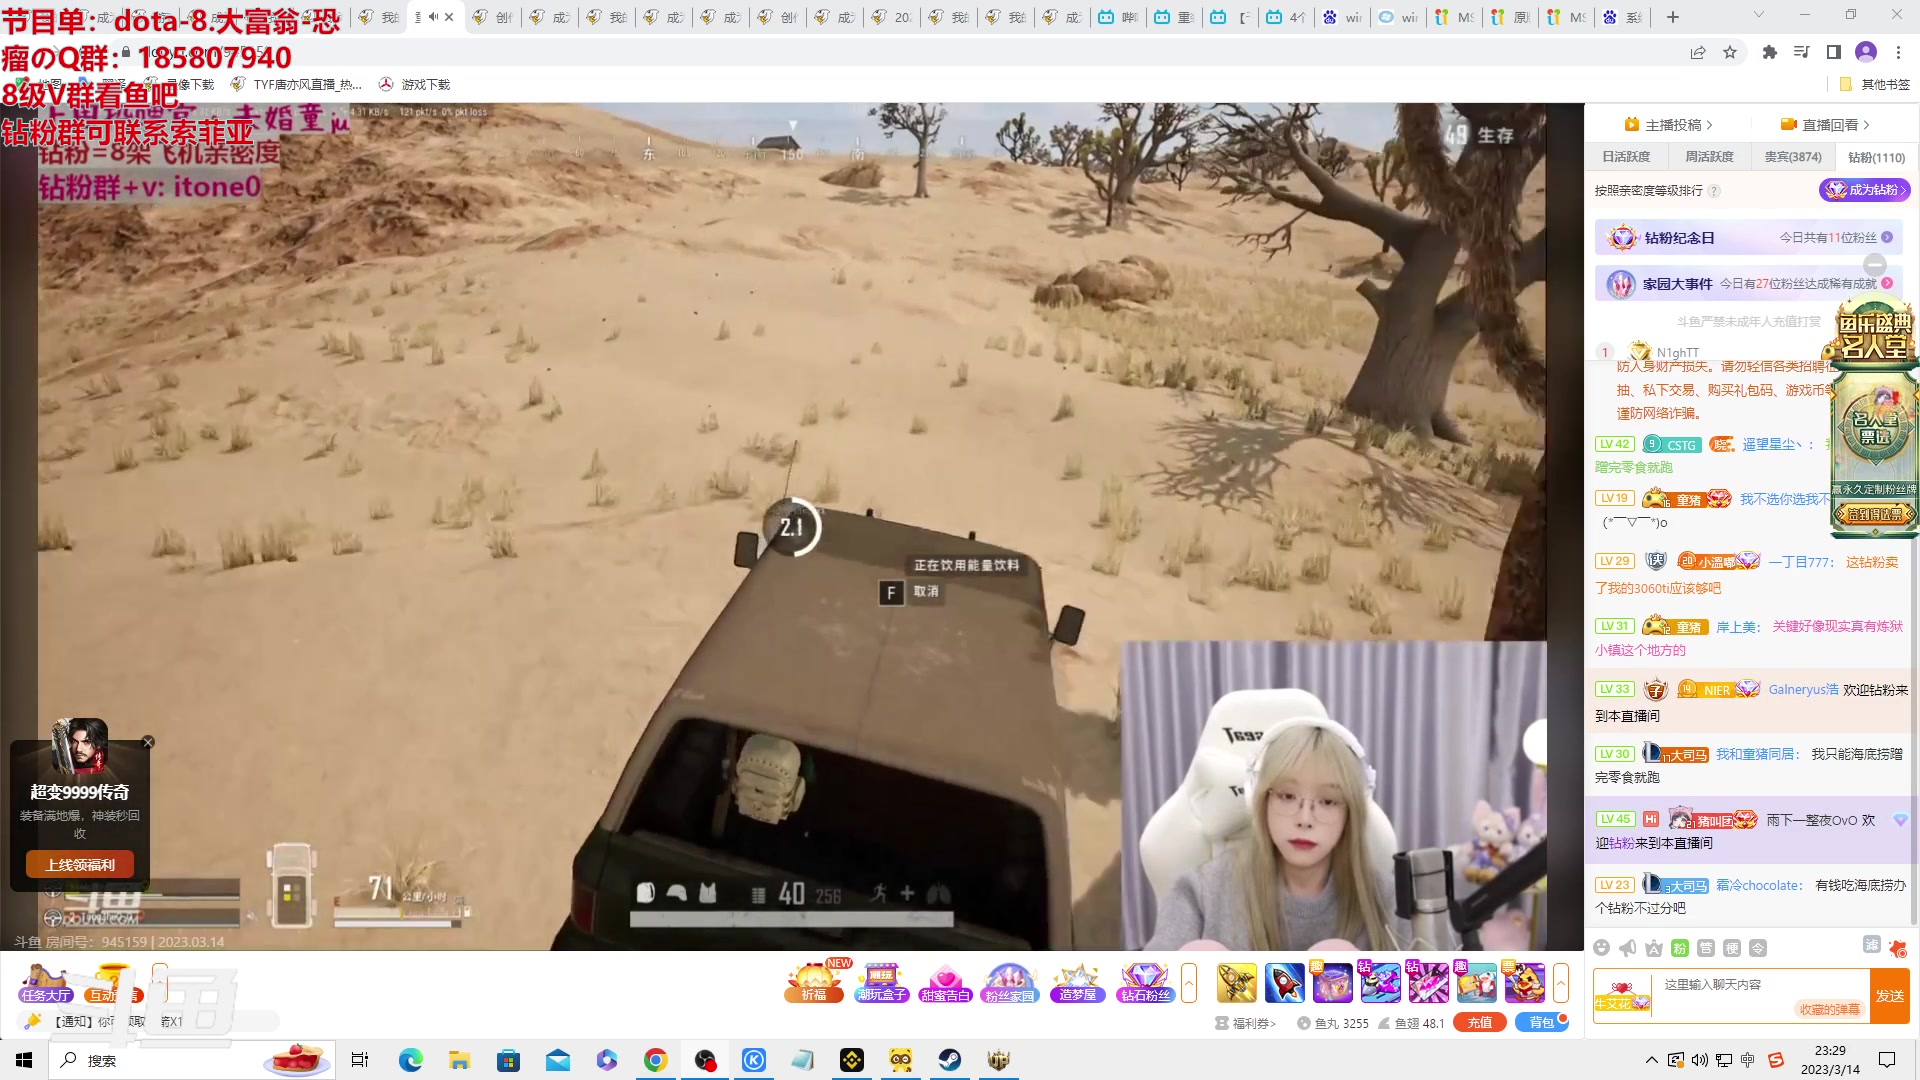This screenshot has width=1920, height=1080.
Task: Click the 签到得选票 button on the widget
Action: [1875, 515]
